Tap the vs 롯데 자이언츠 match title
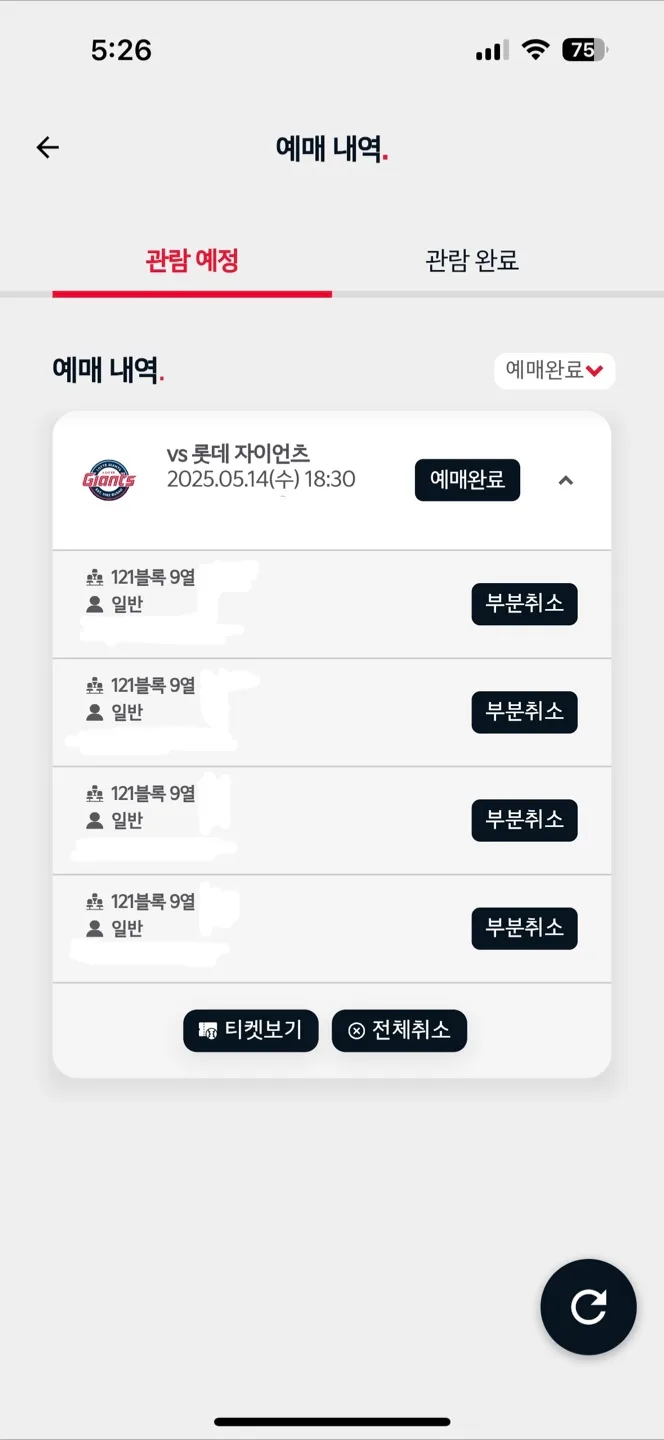 (x=238, y=454)
